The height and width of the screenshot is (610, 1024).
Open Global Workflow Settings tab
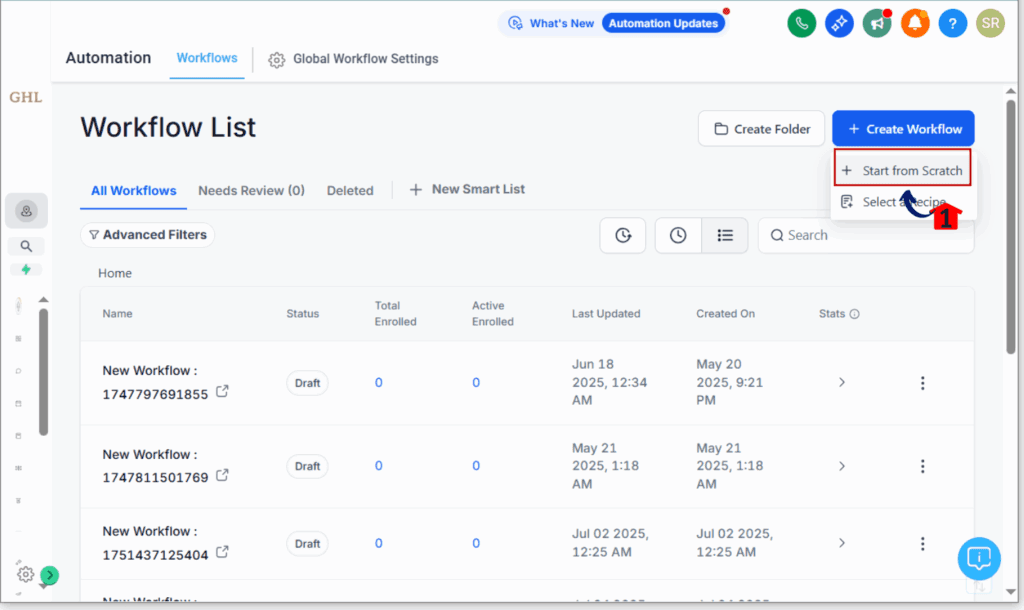pos(353,59)
